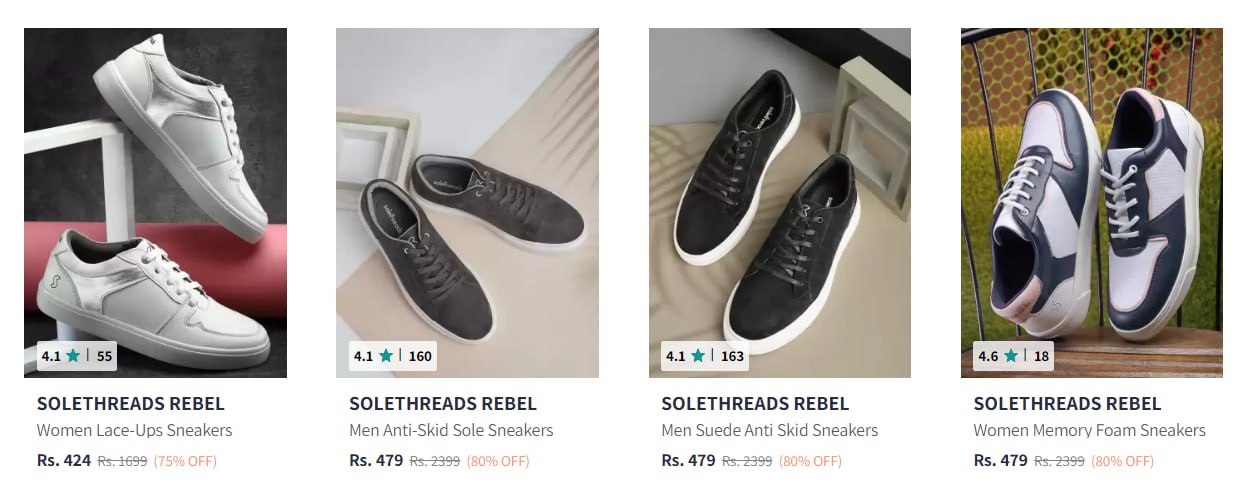1249x492 pixels.
Task: Click the struck-through Rs. 1699 price
Action: pos(122,462)
